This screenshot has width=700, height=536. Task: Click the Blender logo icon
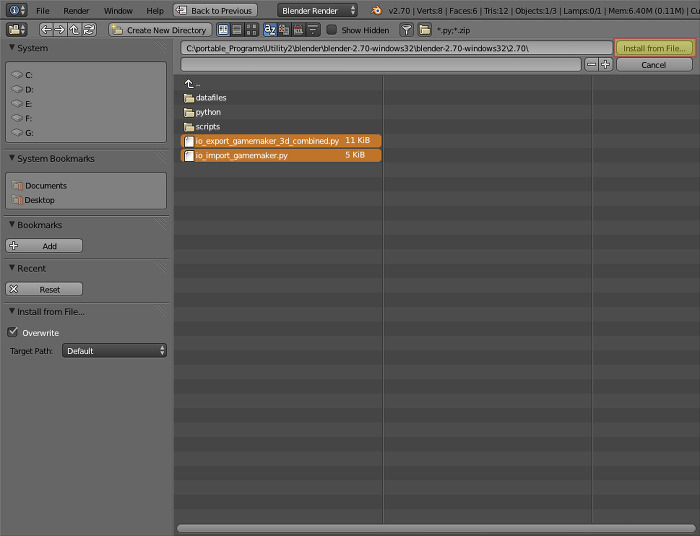click(376, 10)
